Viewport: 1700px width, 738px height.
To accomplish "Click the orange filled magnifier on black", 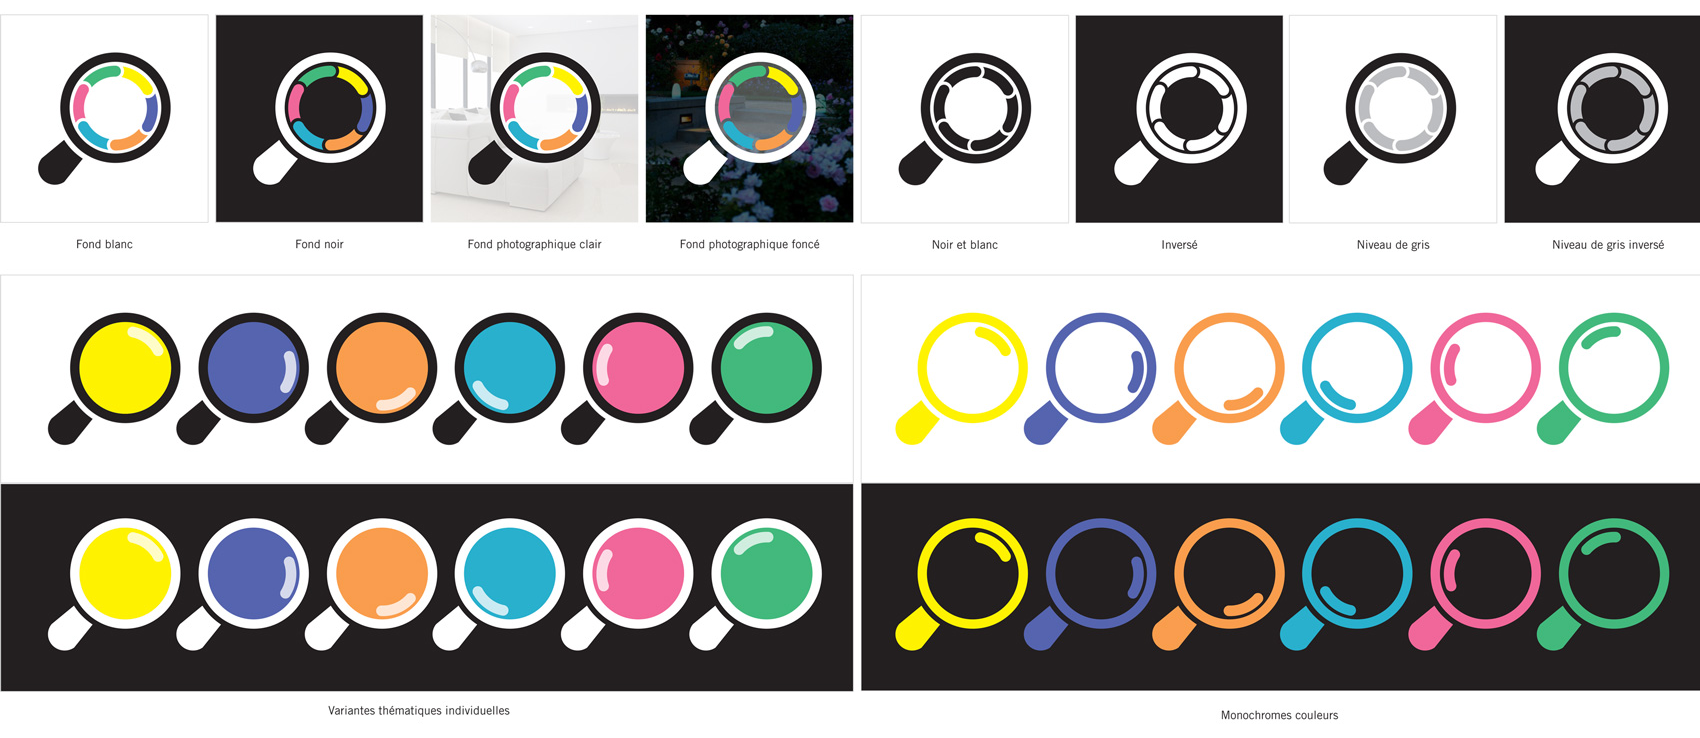I will (x=370, y=584).
